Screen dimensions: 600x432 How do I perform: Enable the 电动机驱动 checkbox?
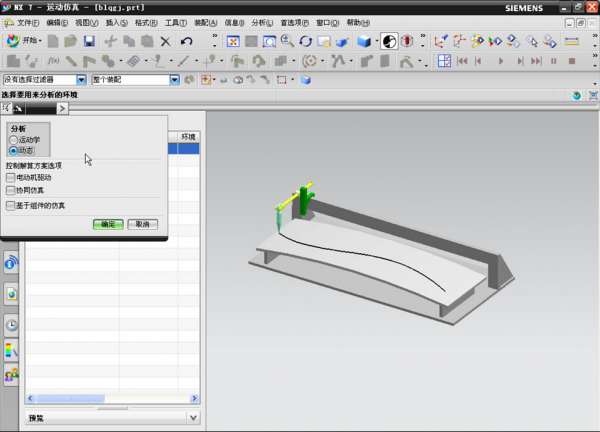click(x=11, y=178)
